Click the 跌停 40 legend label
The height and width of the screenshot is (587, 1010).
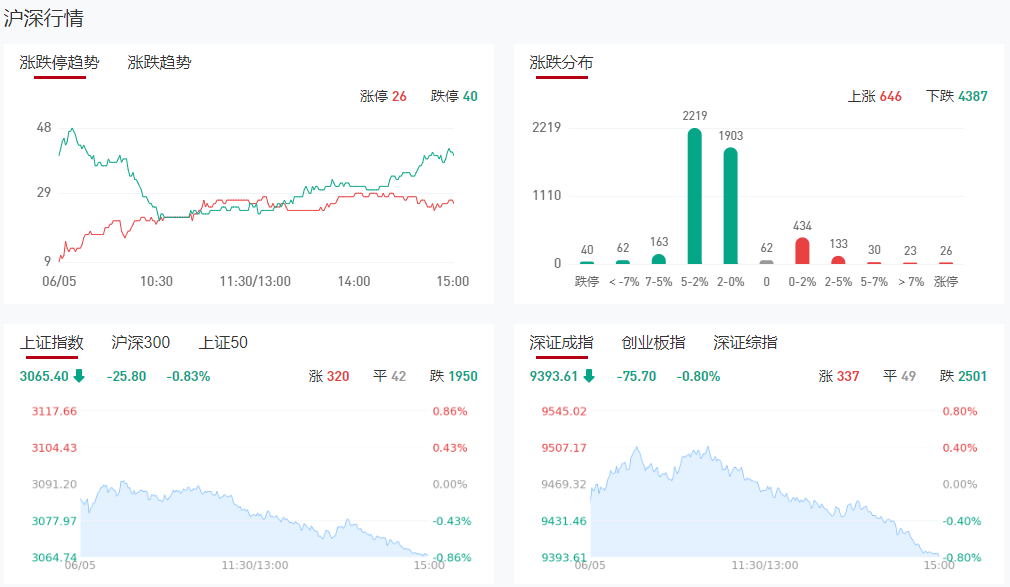454,96
